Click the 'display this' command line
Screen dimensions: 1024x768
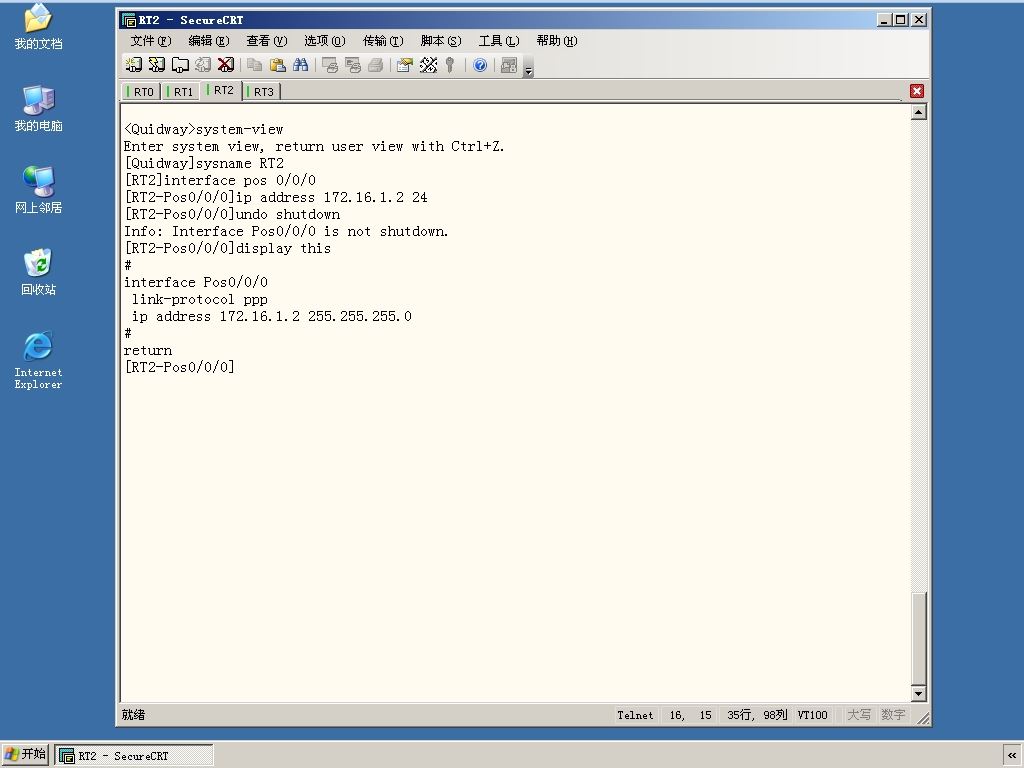click(x=227, y=248)
